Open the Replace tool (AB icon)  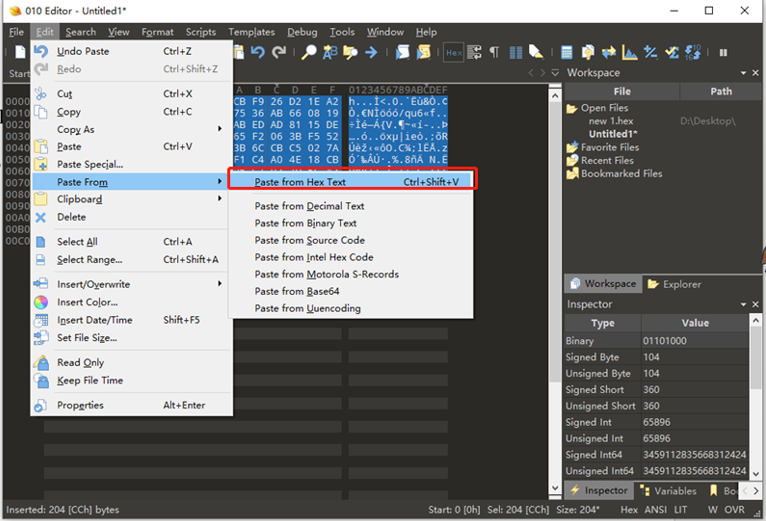click(330, 52)
